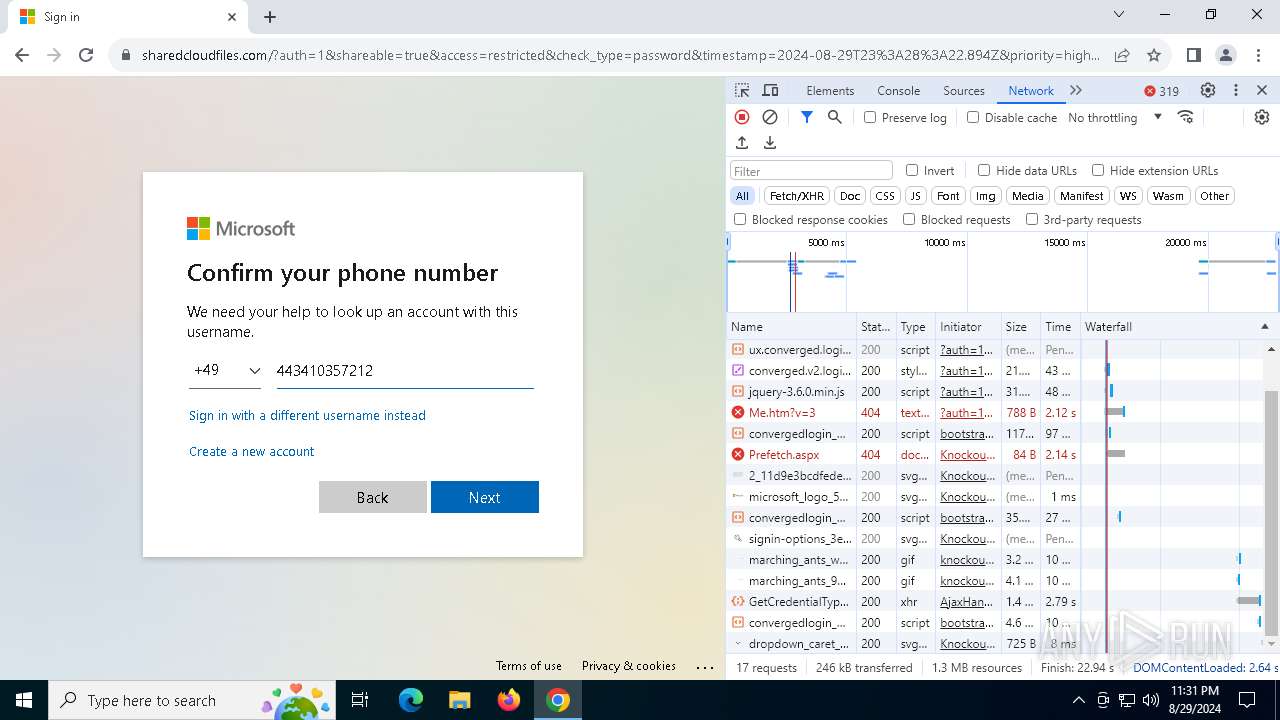Filter requests by Fetch/XHR

coord(797,196)
